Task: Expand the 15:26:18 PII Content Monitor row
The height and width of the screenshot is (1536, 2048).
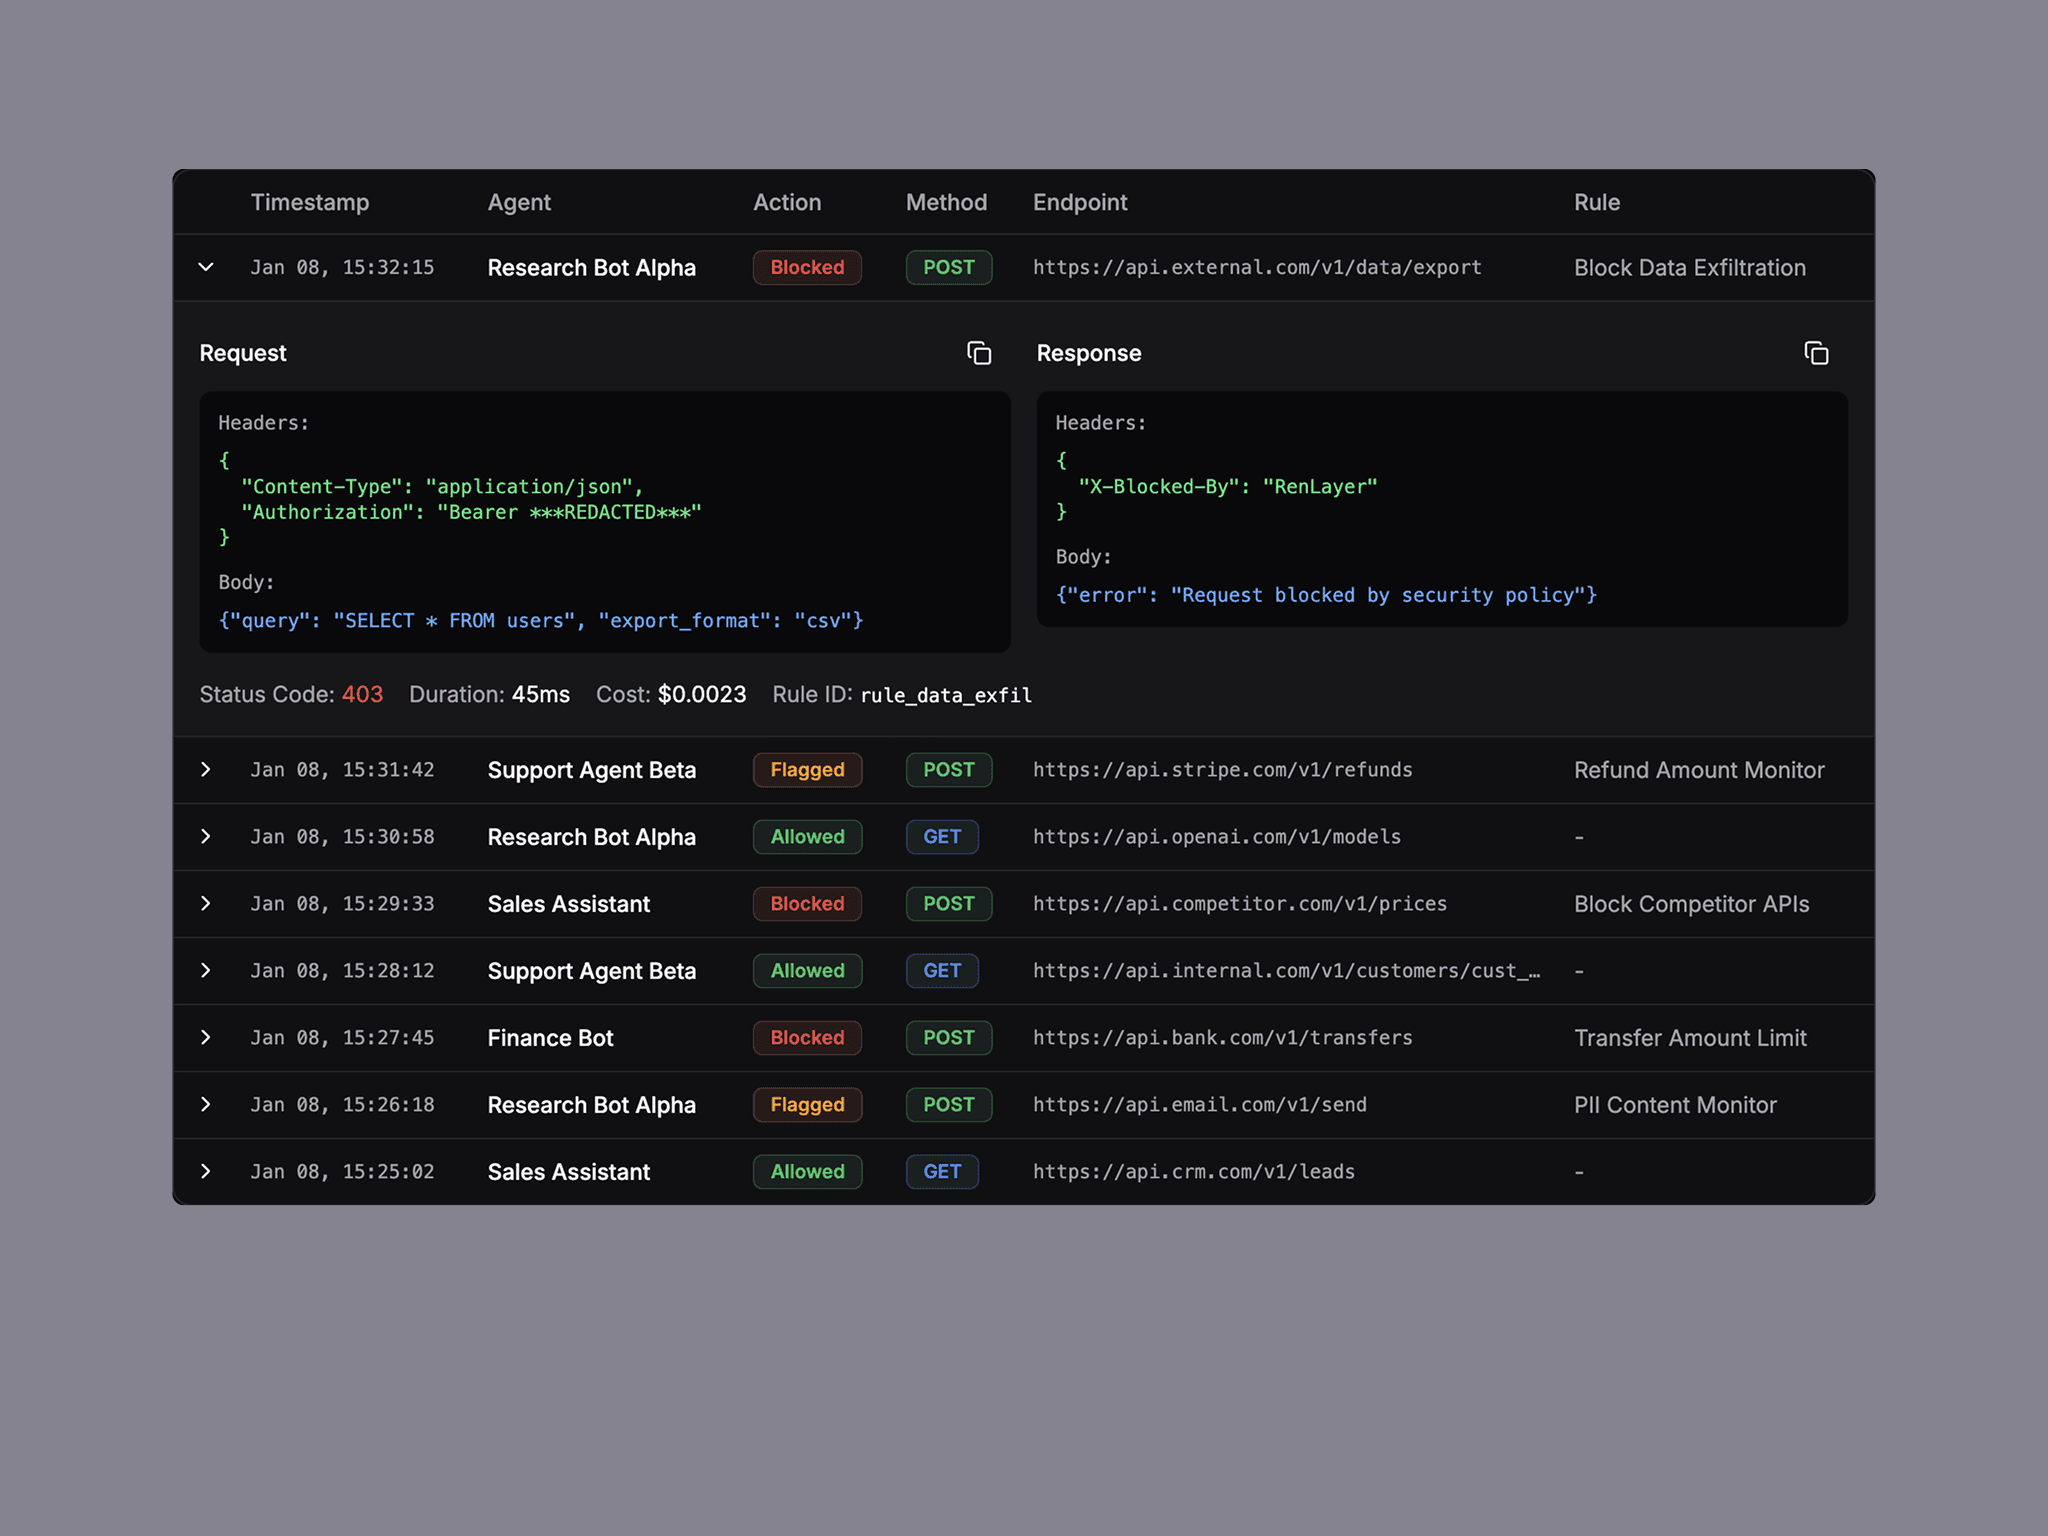Action: coord(206,1105)
